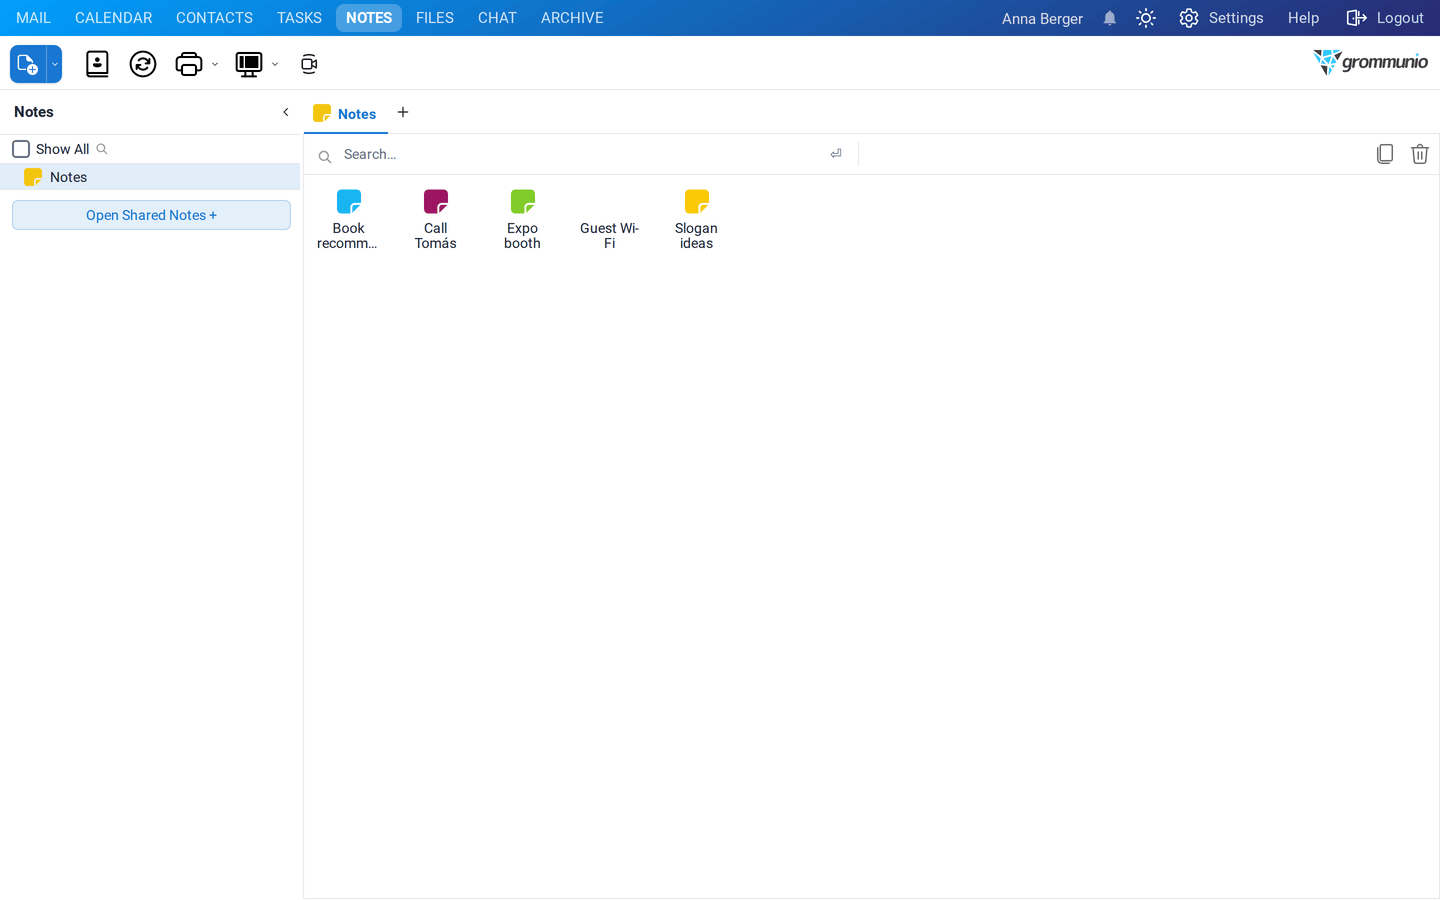1440x900 pixels.
Task: Open the FILES section
Action: [435, 18]
